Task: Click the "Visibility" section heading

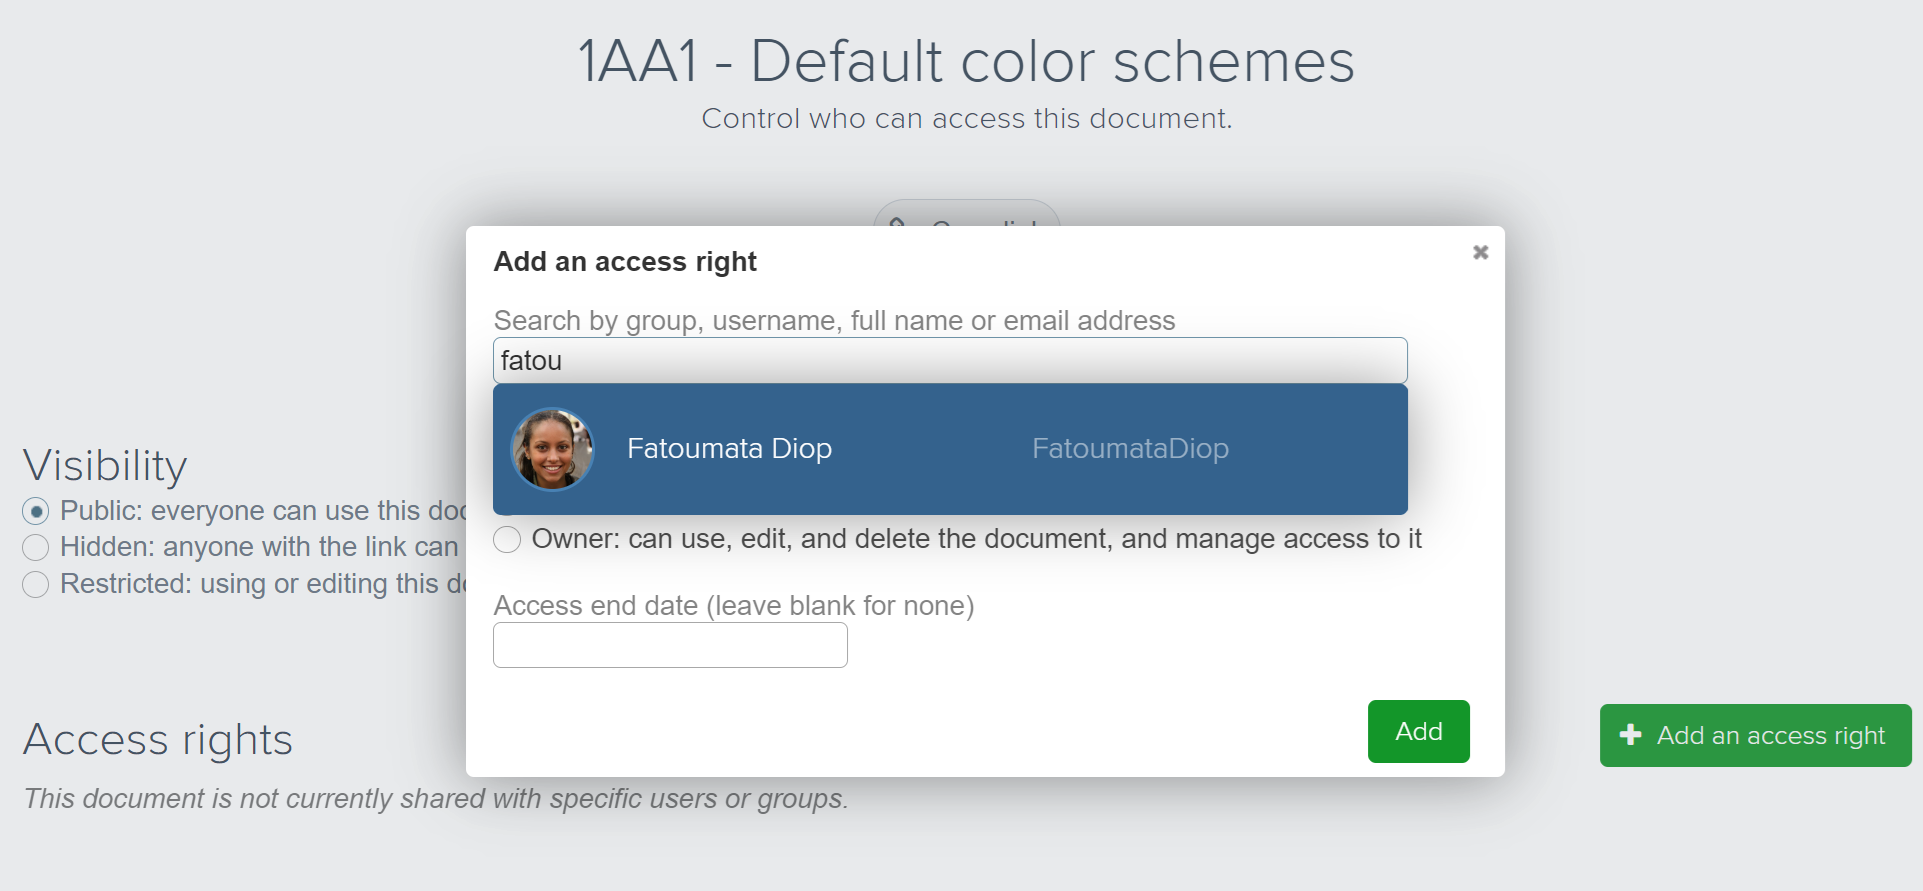Action: [x=105, y=466]
